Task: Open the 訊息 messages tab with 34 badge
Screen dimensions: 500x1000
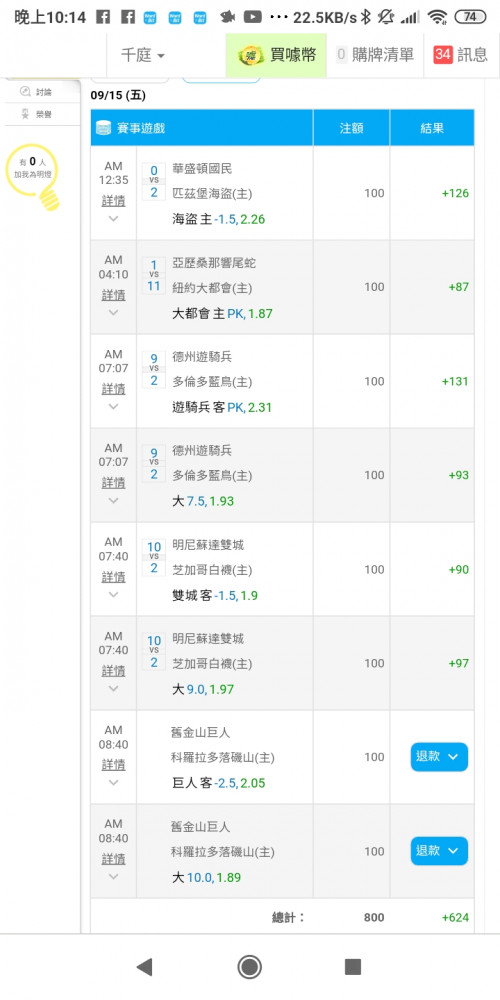Action: point(460,55)
